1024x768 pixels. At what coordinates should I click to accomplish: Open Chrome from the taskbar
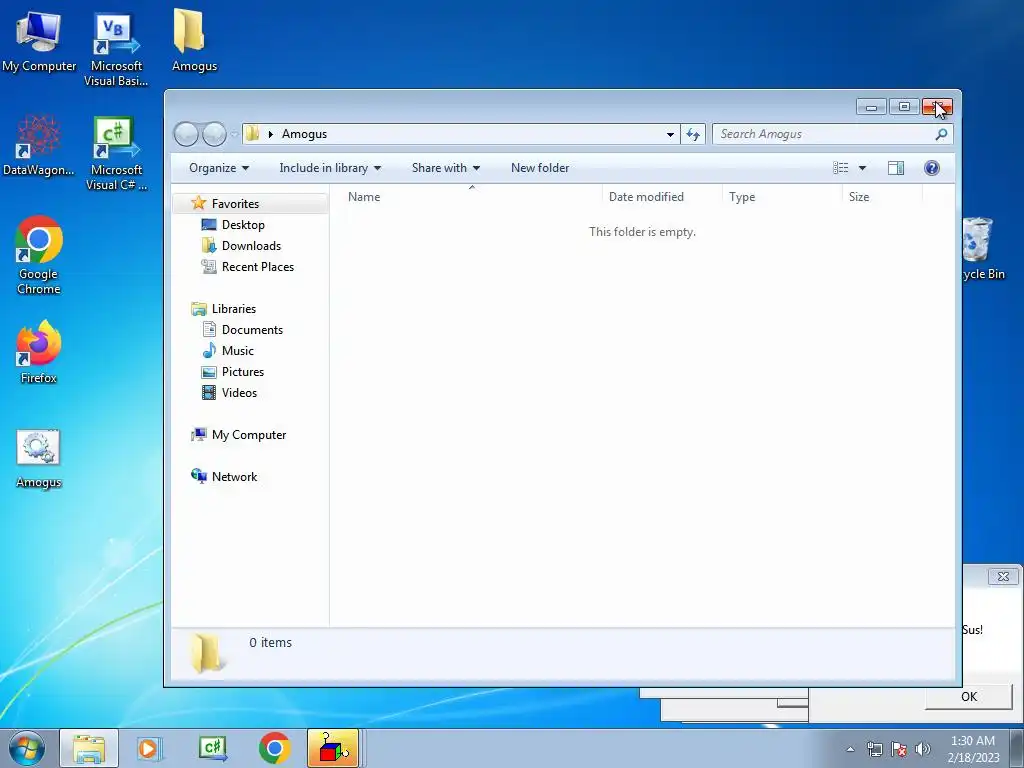tap(274, 748)
